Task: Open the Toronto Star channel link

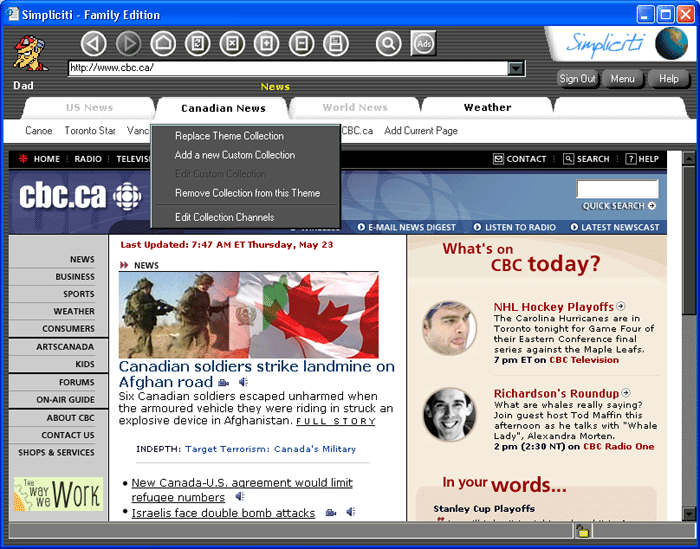Action: click(x=90, y=131)
